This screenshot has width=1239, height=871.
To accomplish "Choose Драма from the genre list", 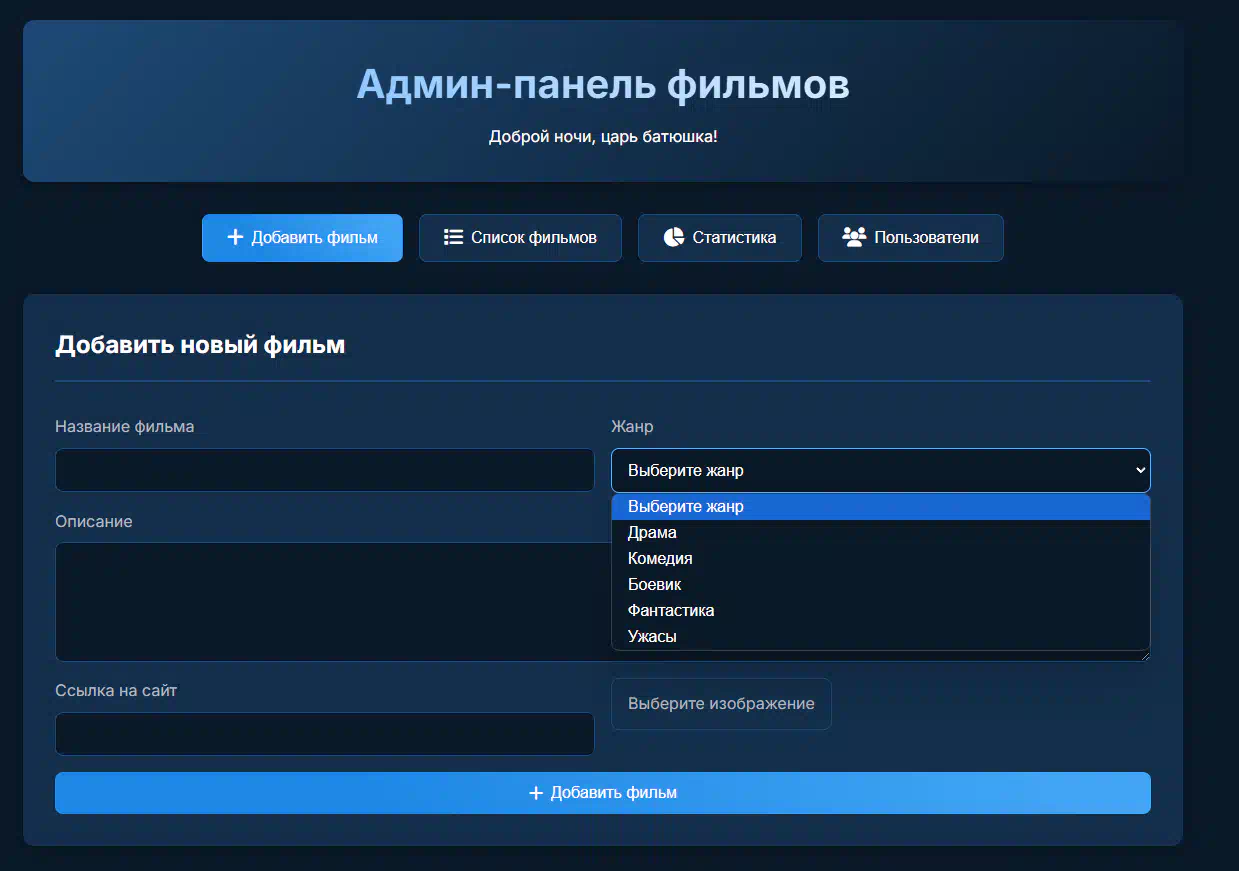I will (652, 533).
